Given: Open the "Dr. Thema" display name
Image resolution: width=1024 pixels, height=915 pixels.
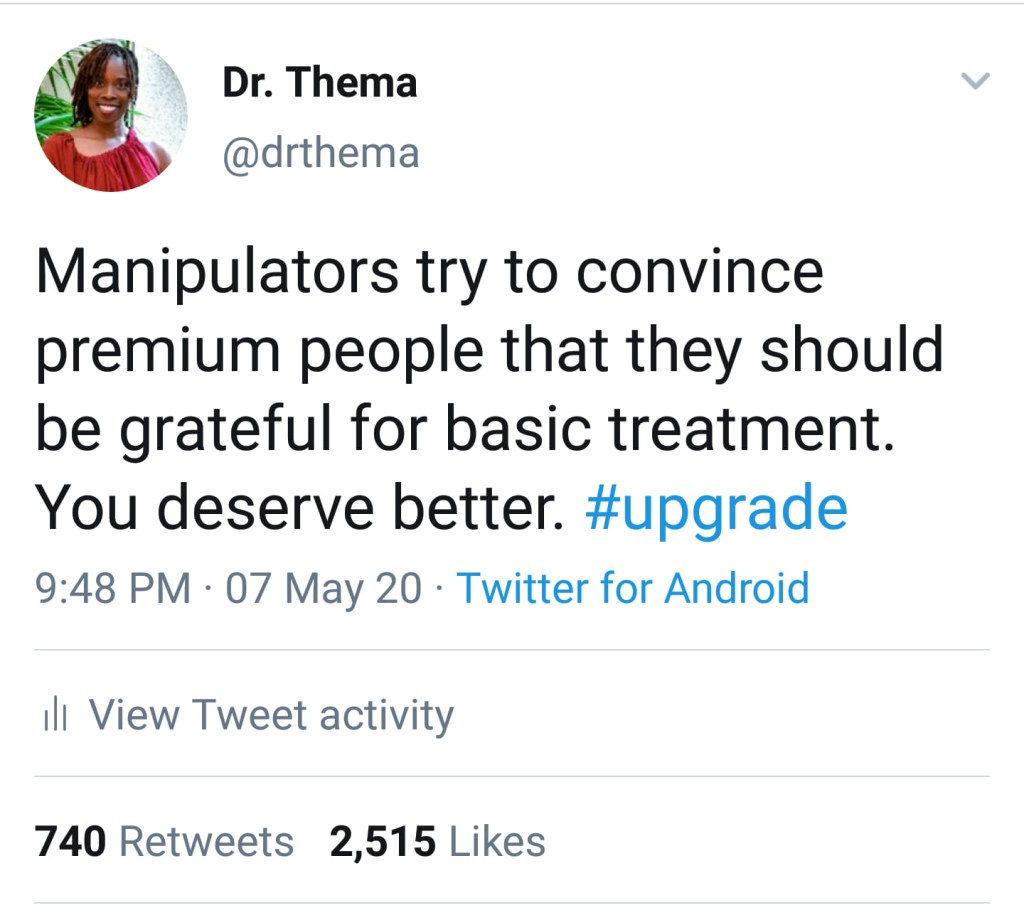Looking at the screenshot, I should (319, 83).
